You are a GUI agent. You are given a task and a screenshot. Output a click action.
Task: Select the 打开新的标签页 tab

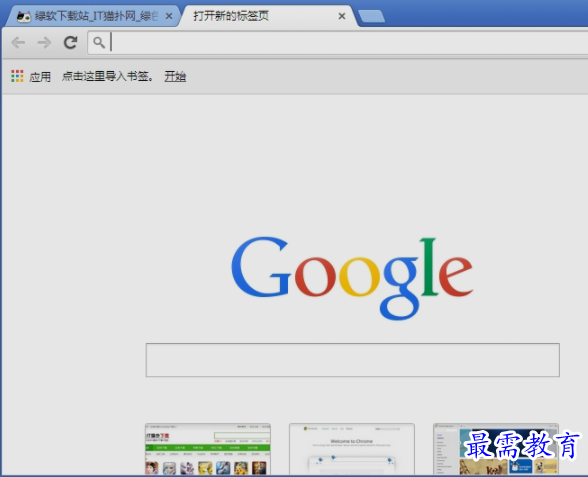268,16
